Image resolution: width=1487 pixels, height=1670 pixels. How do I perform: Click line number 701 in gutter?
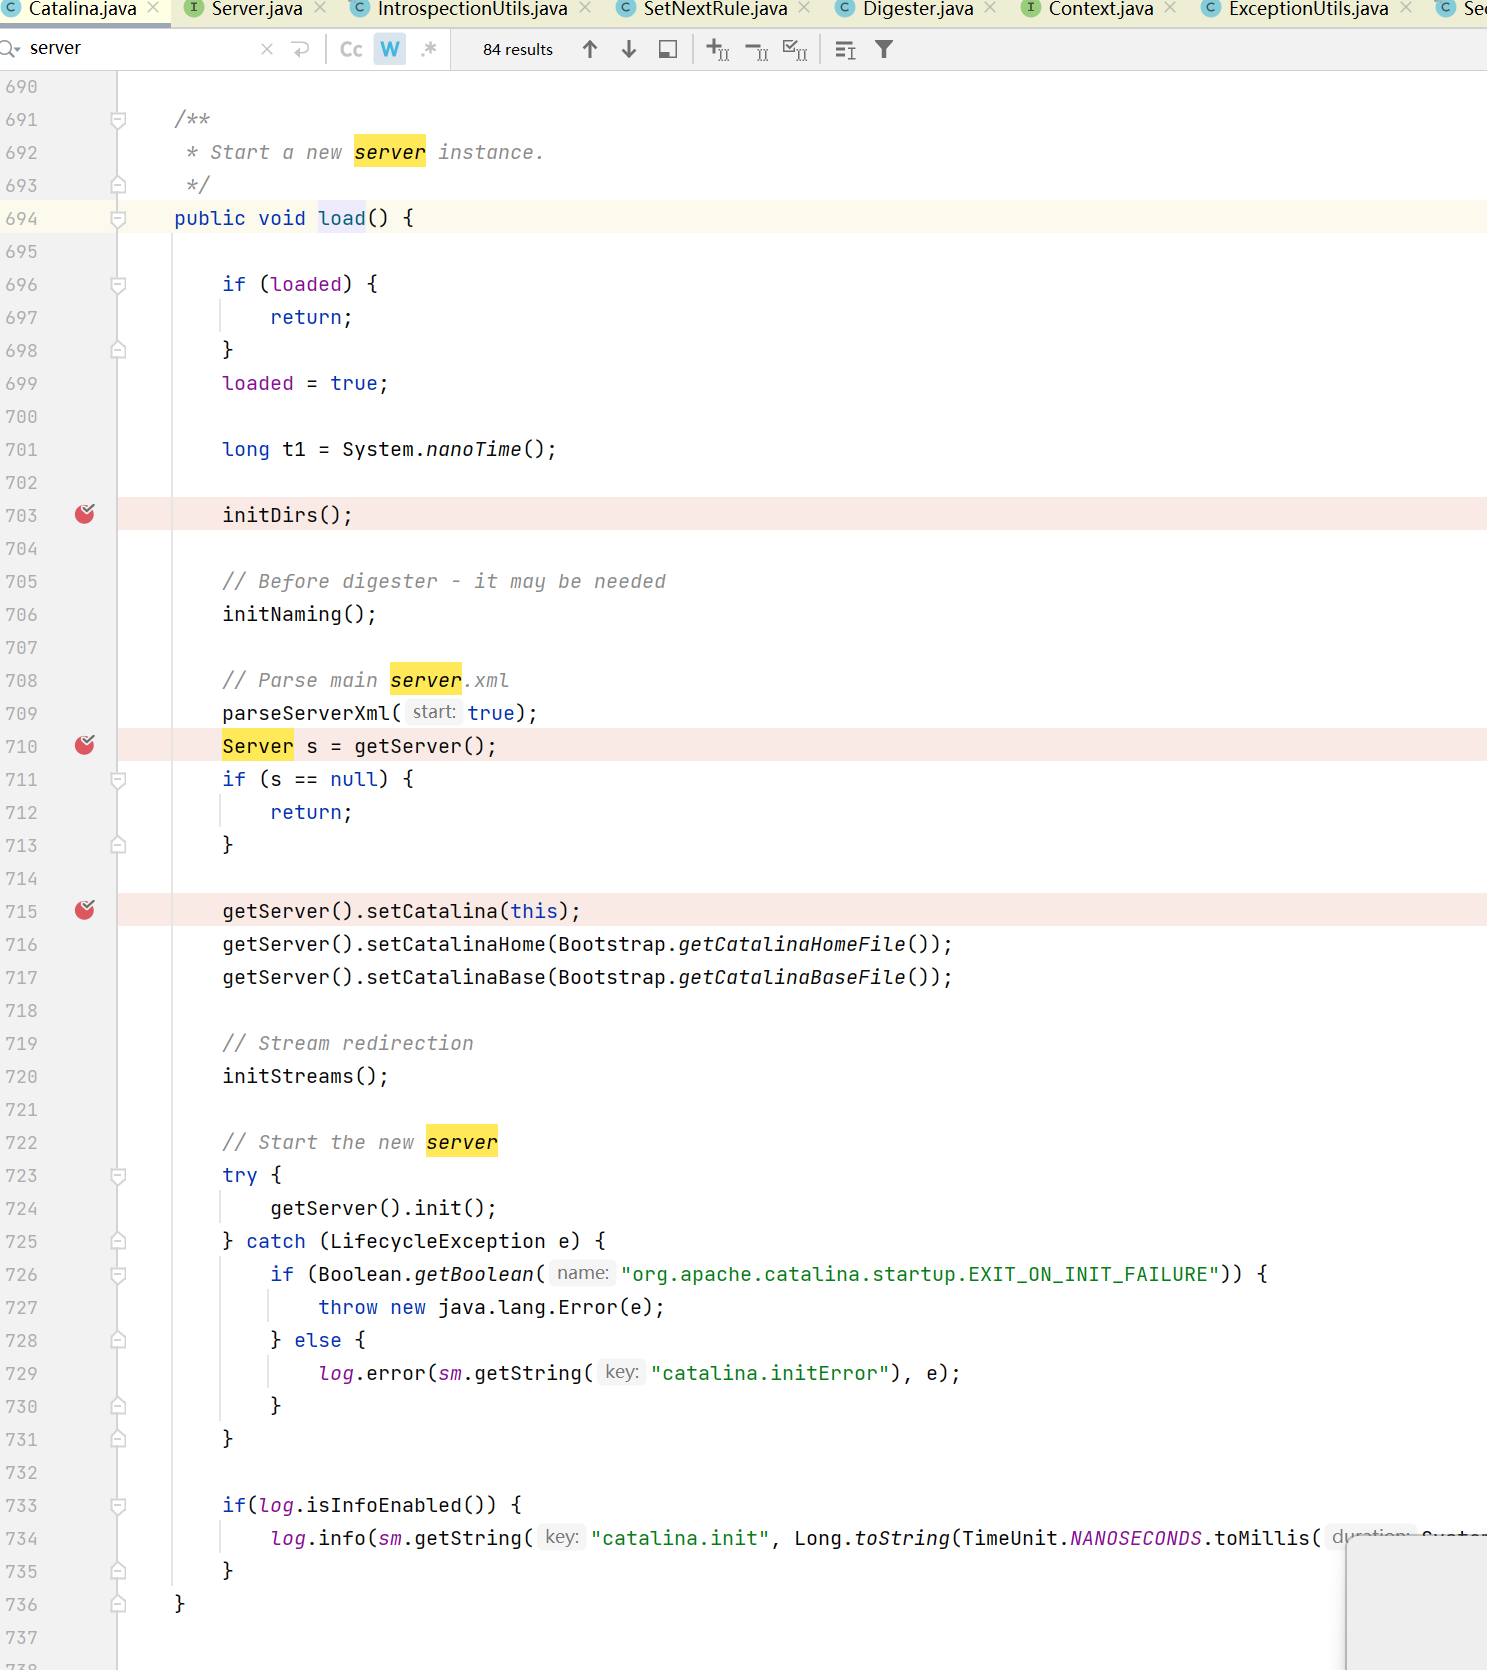[x=21, y=450]
